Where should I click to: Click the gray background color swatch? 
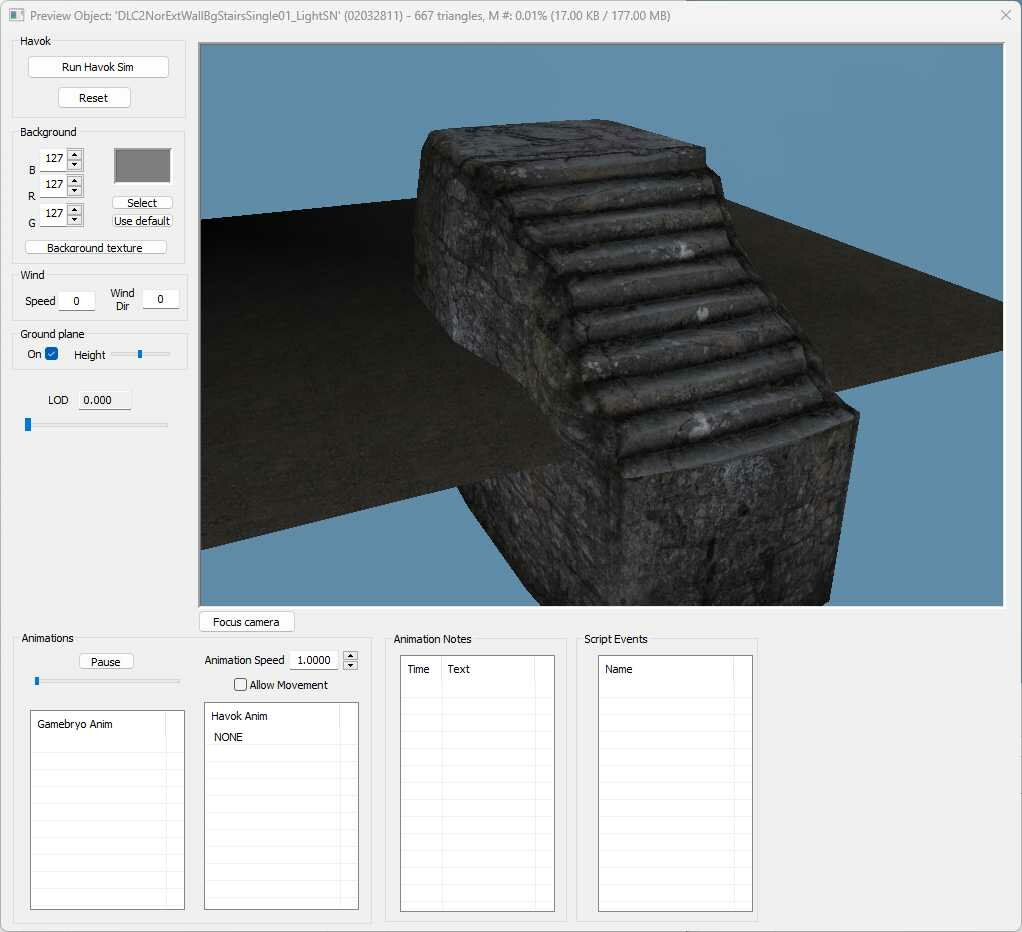(142, 166)
